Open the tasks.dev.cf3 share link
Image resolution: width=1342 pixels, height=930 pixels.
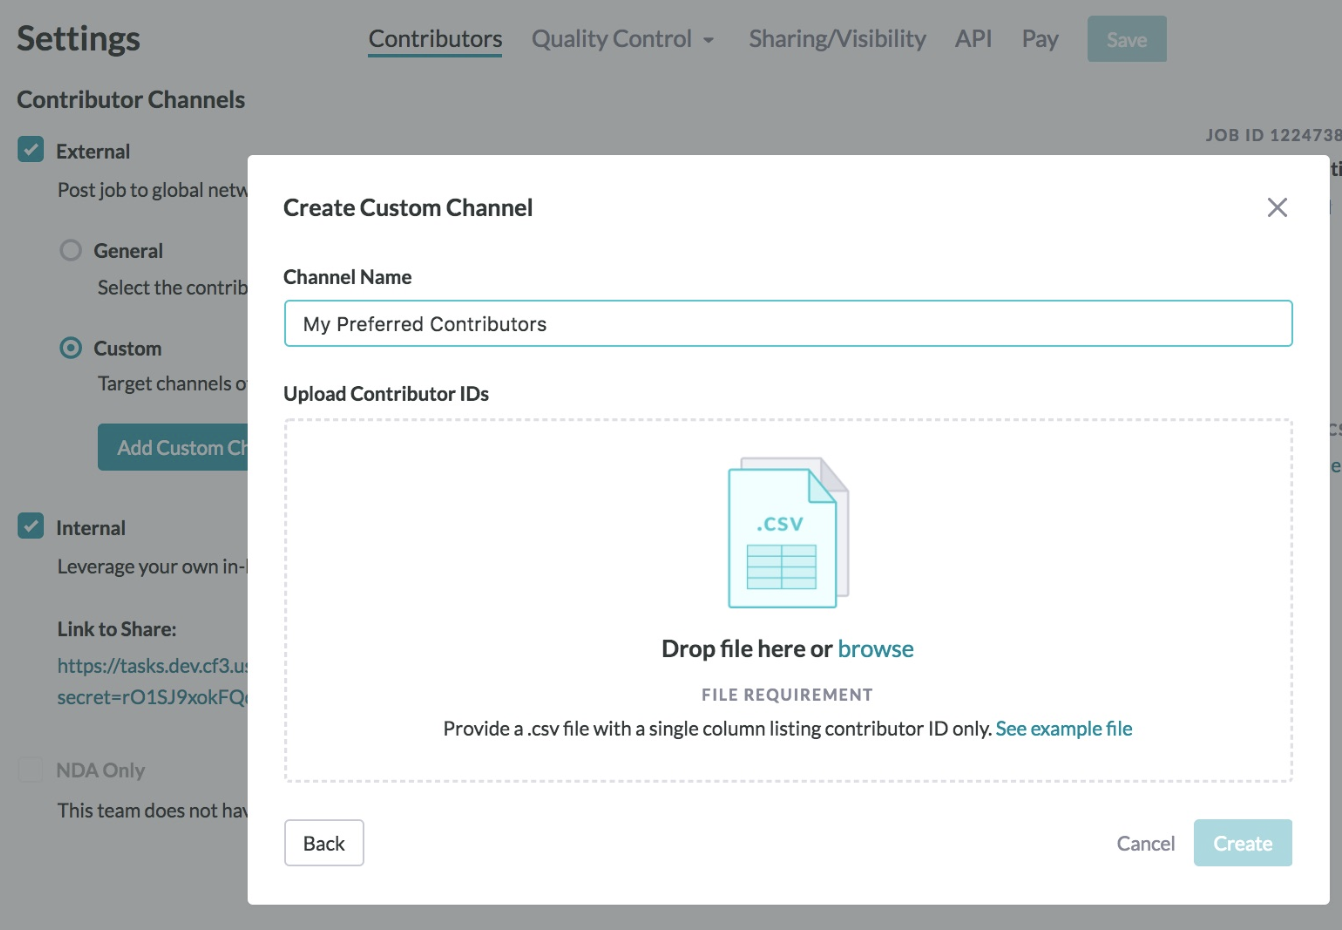(x=152, y=681)
